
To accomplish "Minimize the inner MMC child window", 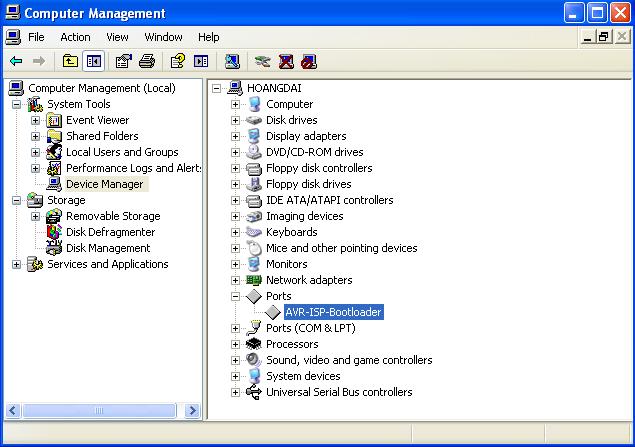I will coord(587,37).
